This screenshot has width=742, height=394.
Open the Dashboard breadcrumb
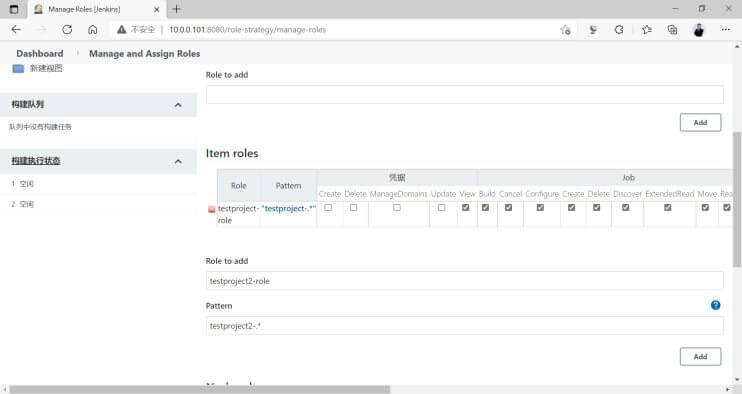[40, 53]
